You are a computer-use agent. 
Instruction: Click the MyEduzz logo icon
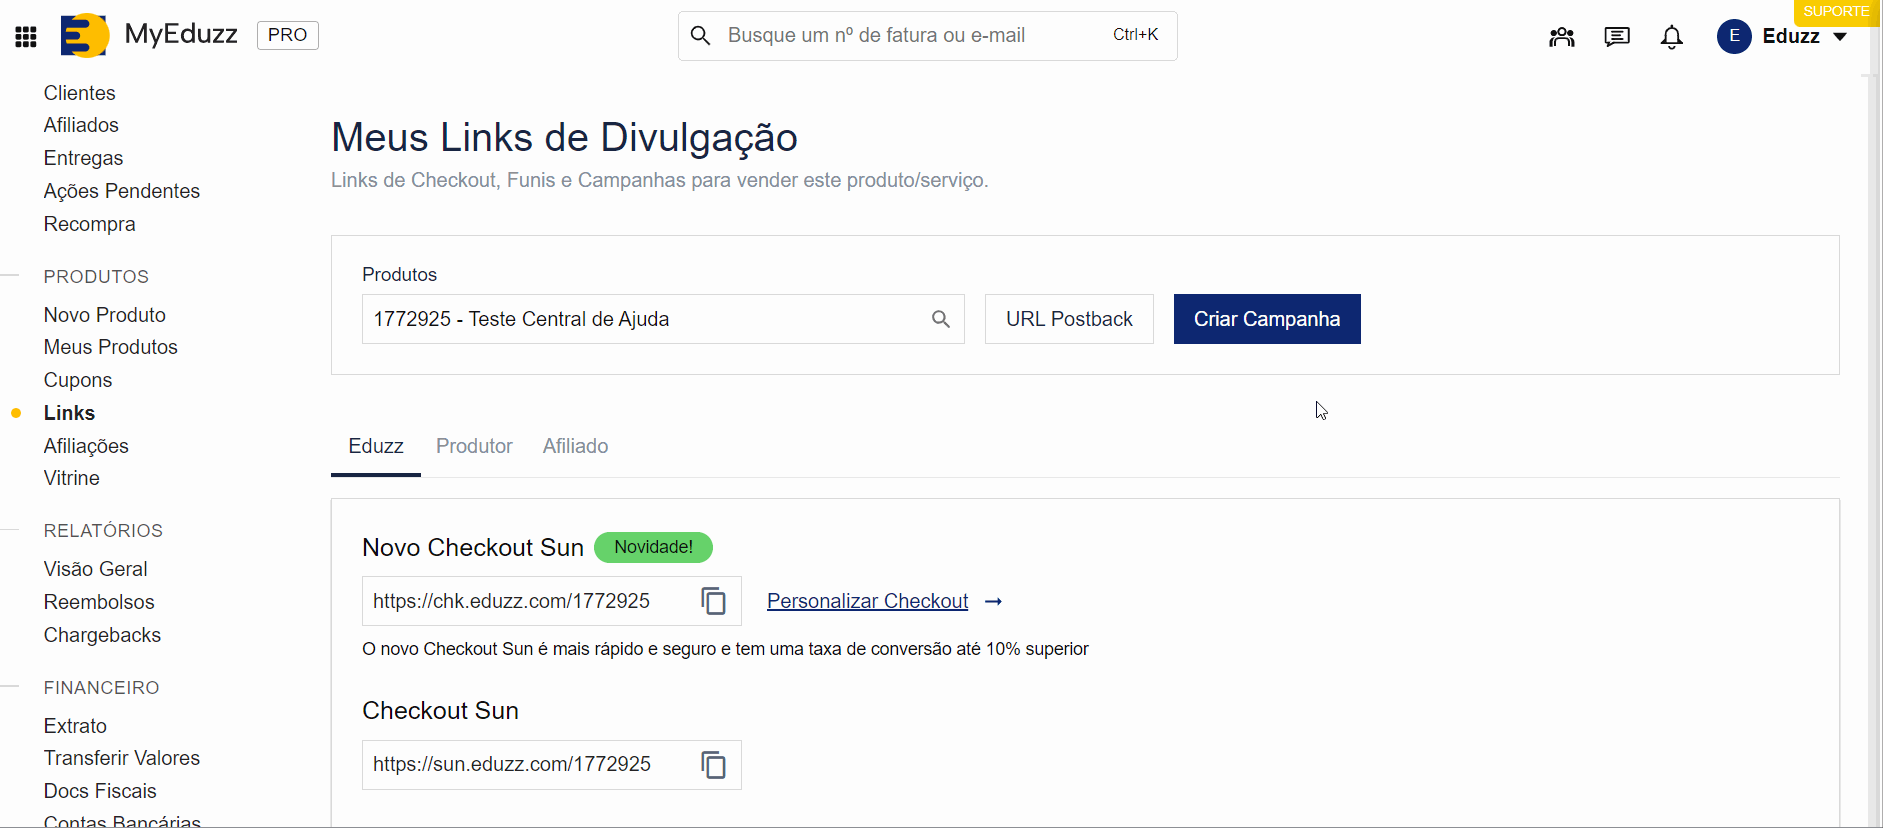(x=84, y=35)
